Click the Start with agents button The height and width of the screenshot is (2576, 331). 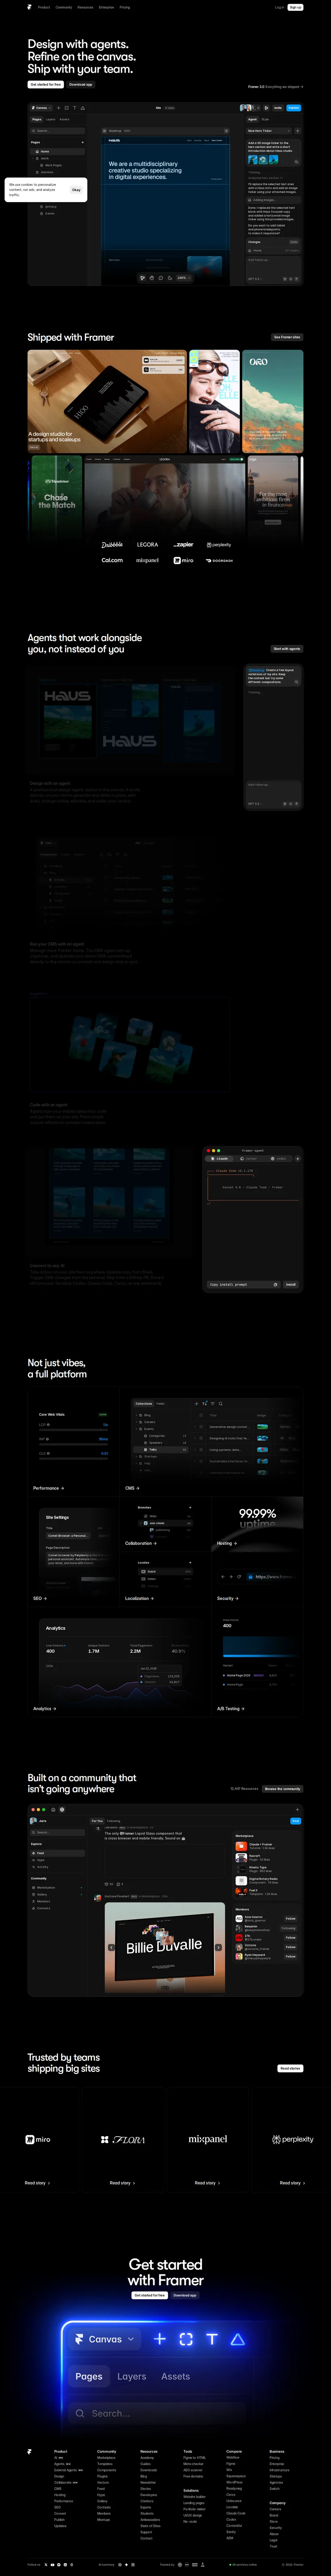tap(287, 649)
